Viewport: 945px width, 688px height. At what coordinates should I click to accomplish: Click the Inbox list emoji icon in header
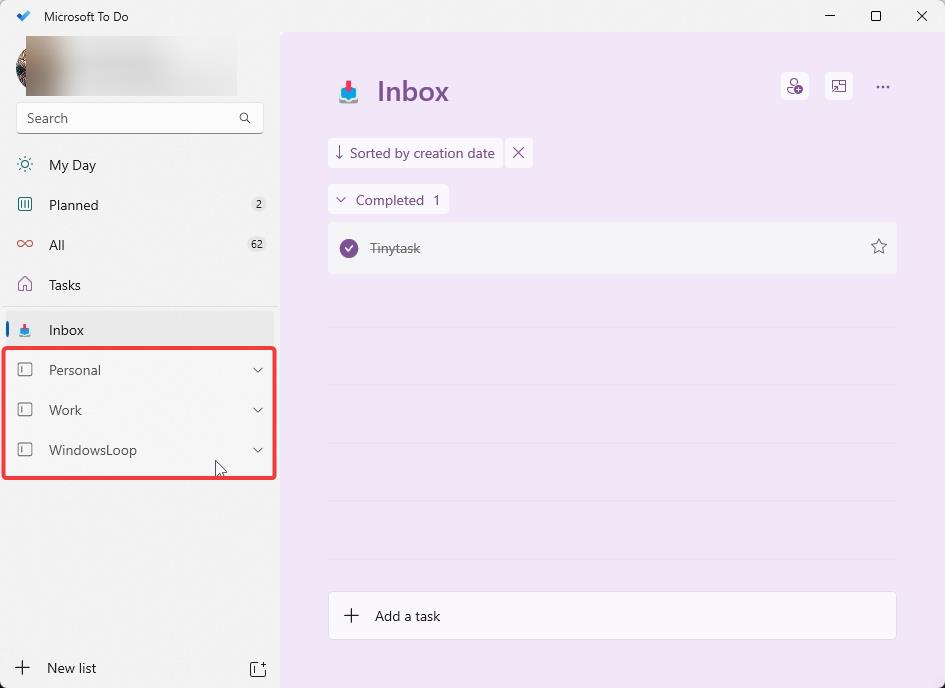point(348,92)
